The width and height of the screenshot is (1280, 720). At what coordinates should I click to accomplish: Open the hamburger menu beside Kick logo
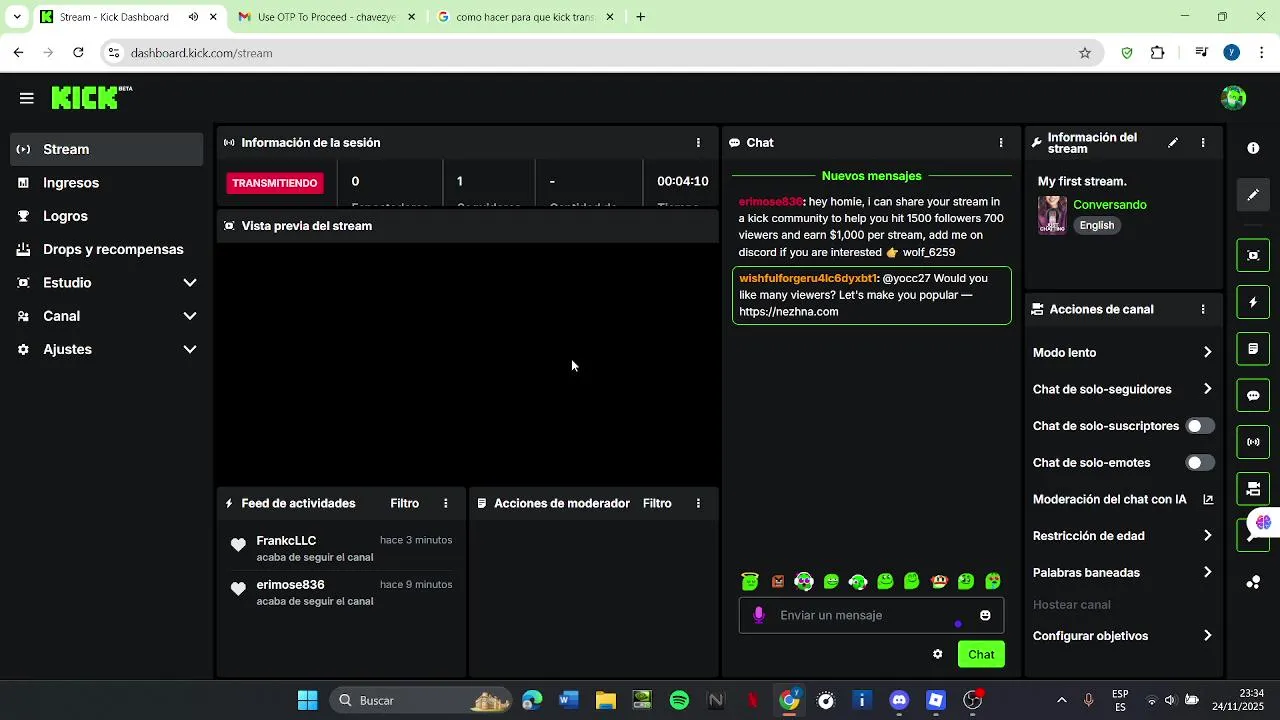27,98
